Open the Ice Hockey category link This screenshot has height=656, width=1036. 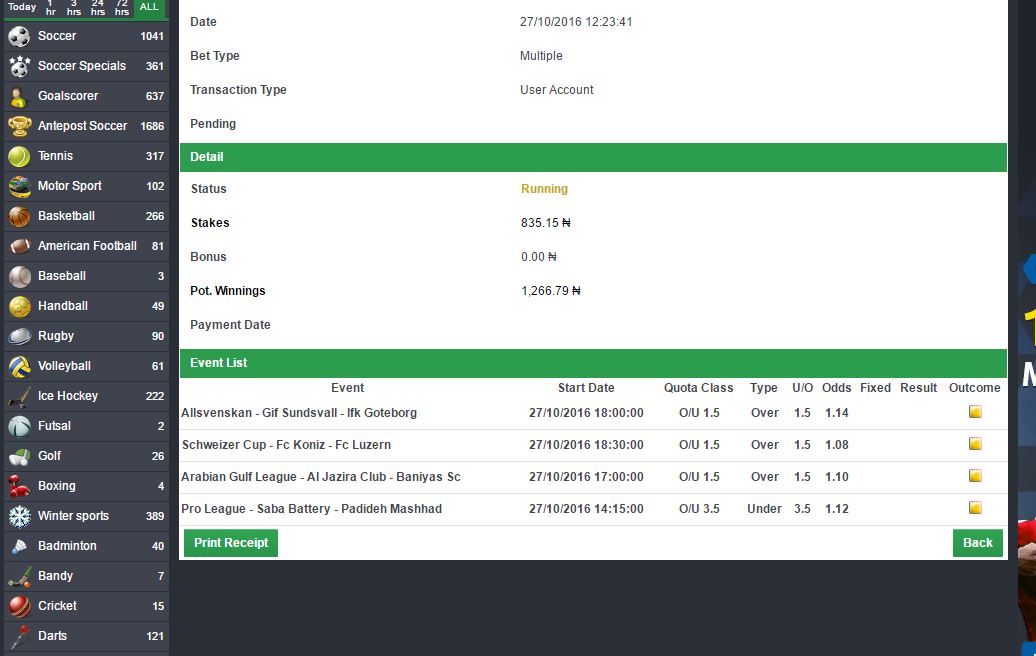87,396
